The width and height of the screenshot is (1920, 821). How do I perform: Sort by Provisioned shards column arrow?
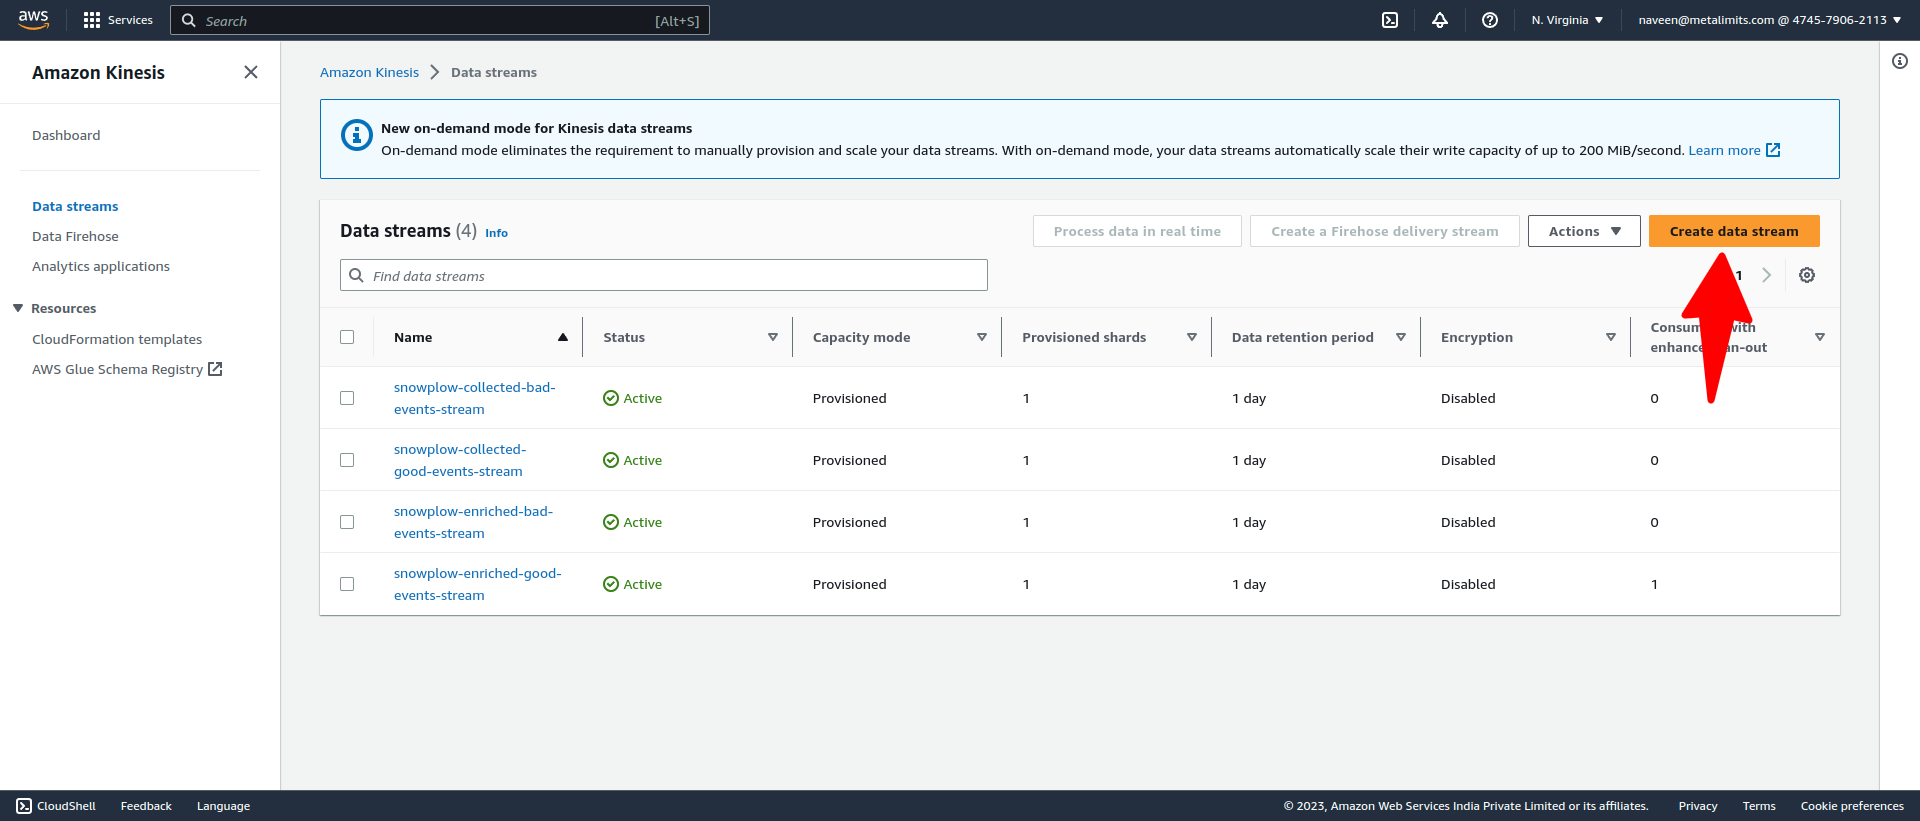pyautogui.click(x=1192, y=337)
